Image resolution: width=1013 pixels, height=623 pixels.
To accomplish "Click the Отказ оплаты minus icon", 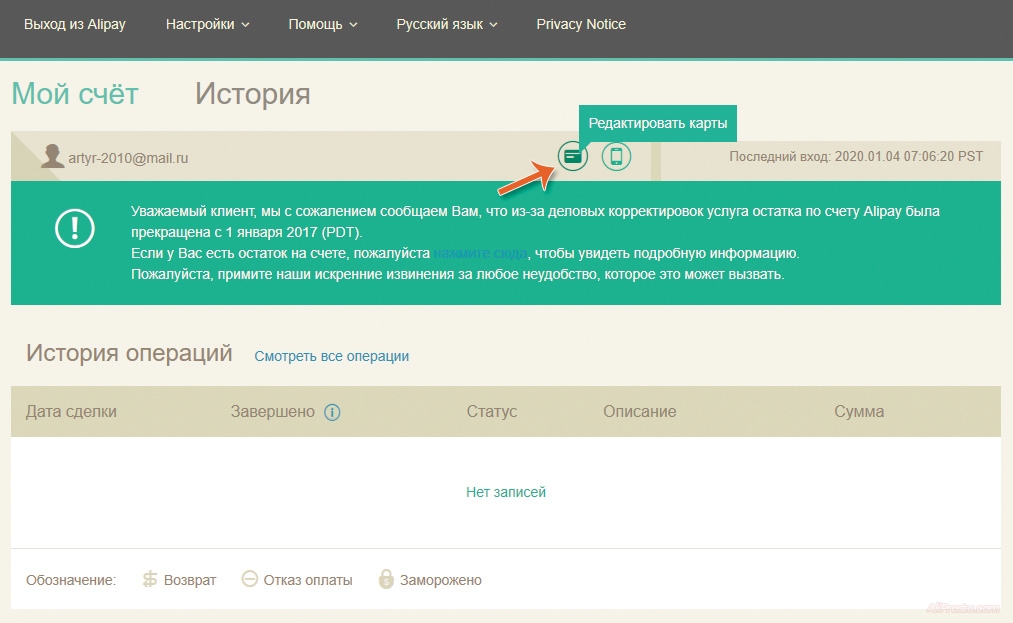I will [250, 579].
